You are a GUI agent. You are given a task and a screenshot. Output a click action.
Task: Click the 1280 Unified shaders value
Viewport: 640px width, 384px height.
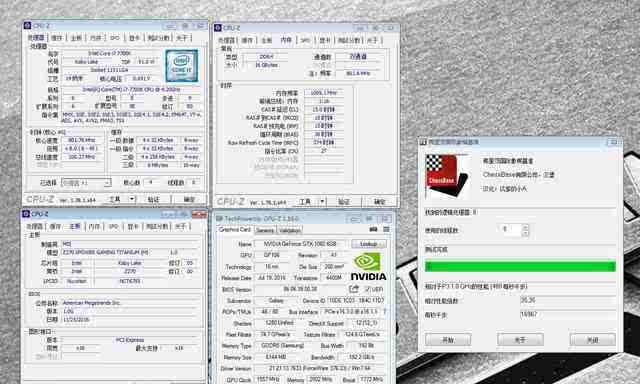(280, 323)
